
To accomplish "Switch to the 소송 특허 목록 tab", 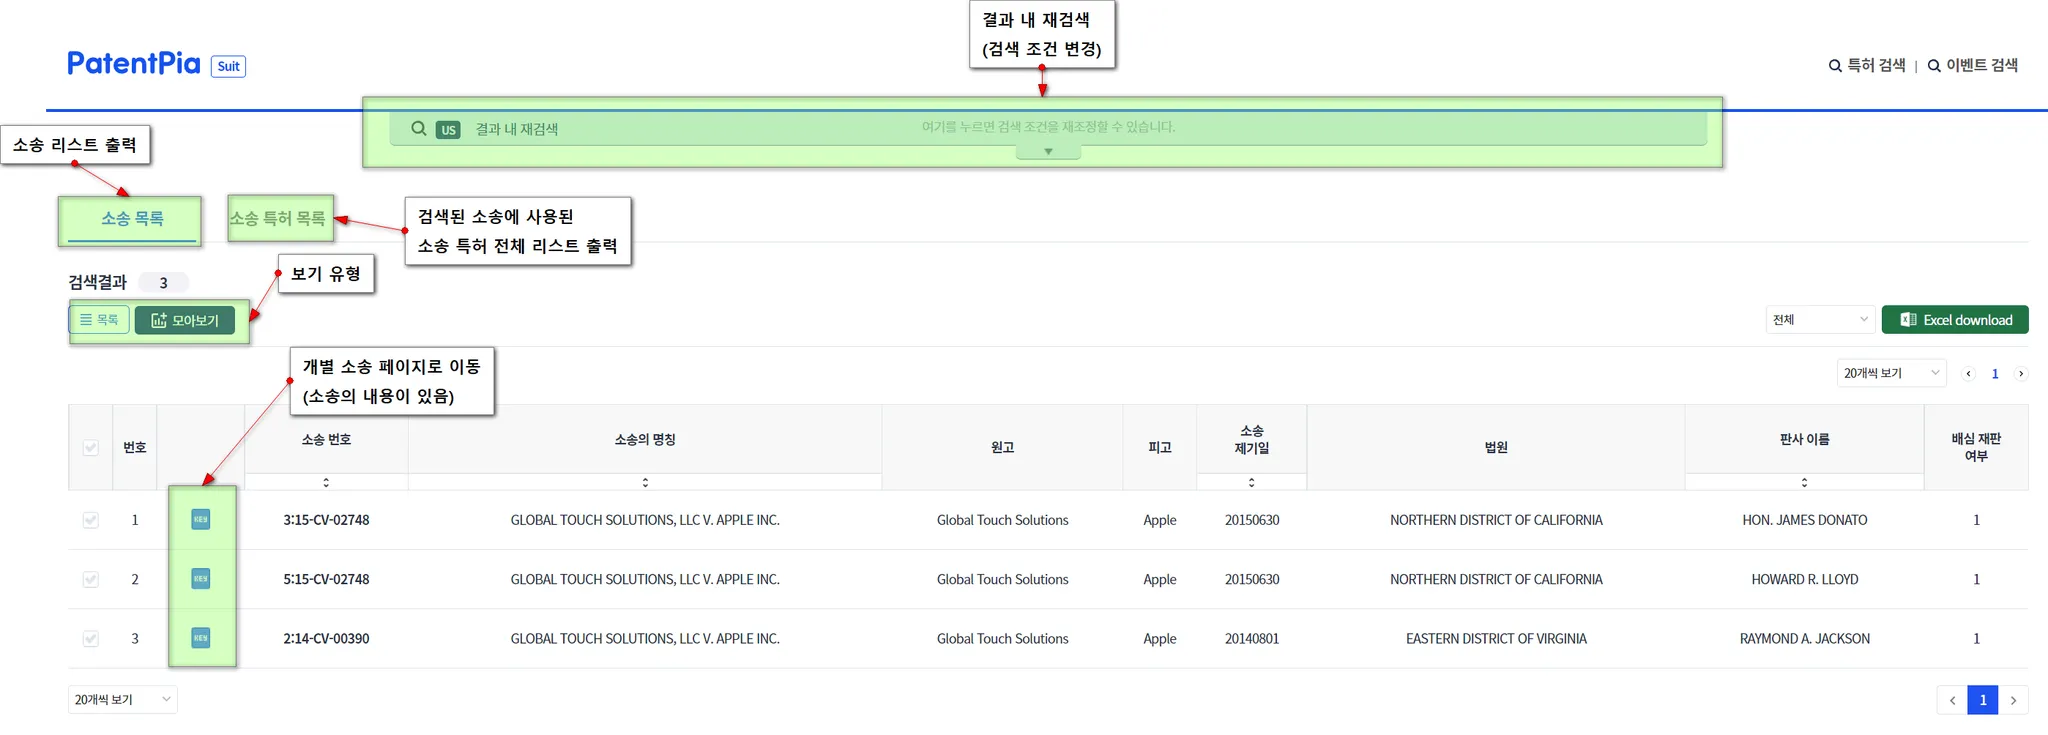I will pos(278,219).
